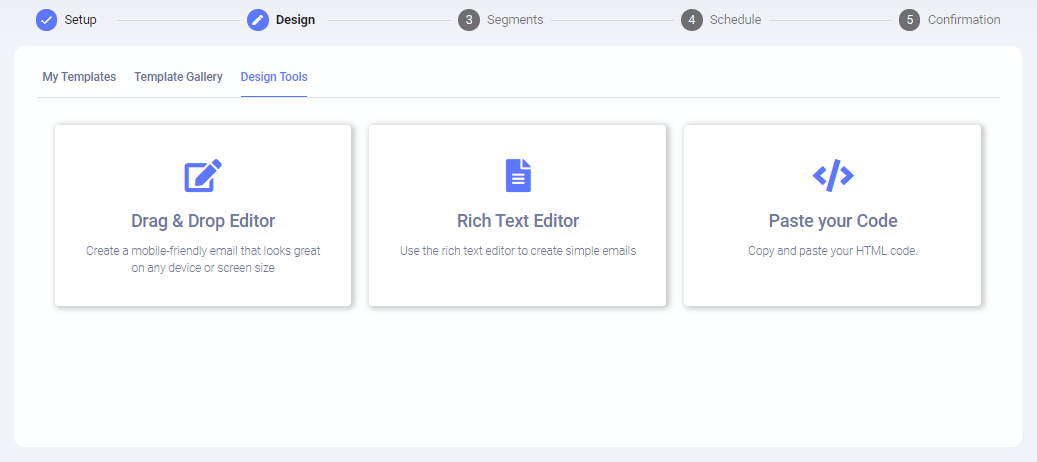This screenshot has height=462, width=1037.
Task: Click the 'Copy and paste your HTML code' description
Action: tap(833, 251)
